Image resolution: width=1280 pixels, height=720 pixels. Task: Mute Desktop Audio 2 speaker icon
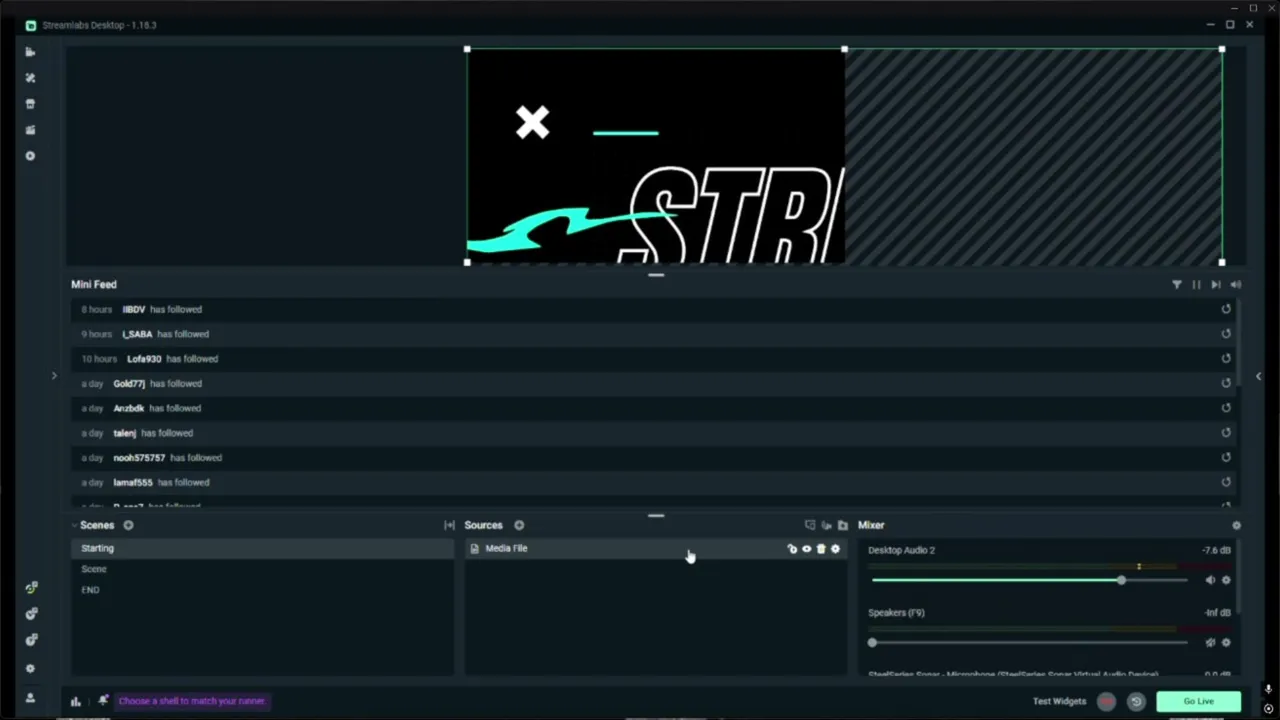(1210, 580)
